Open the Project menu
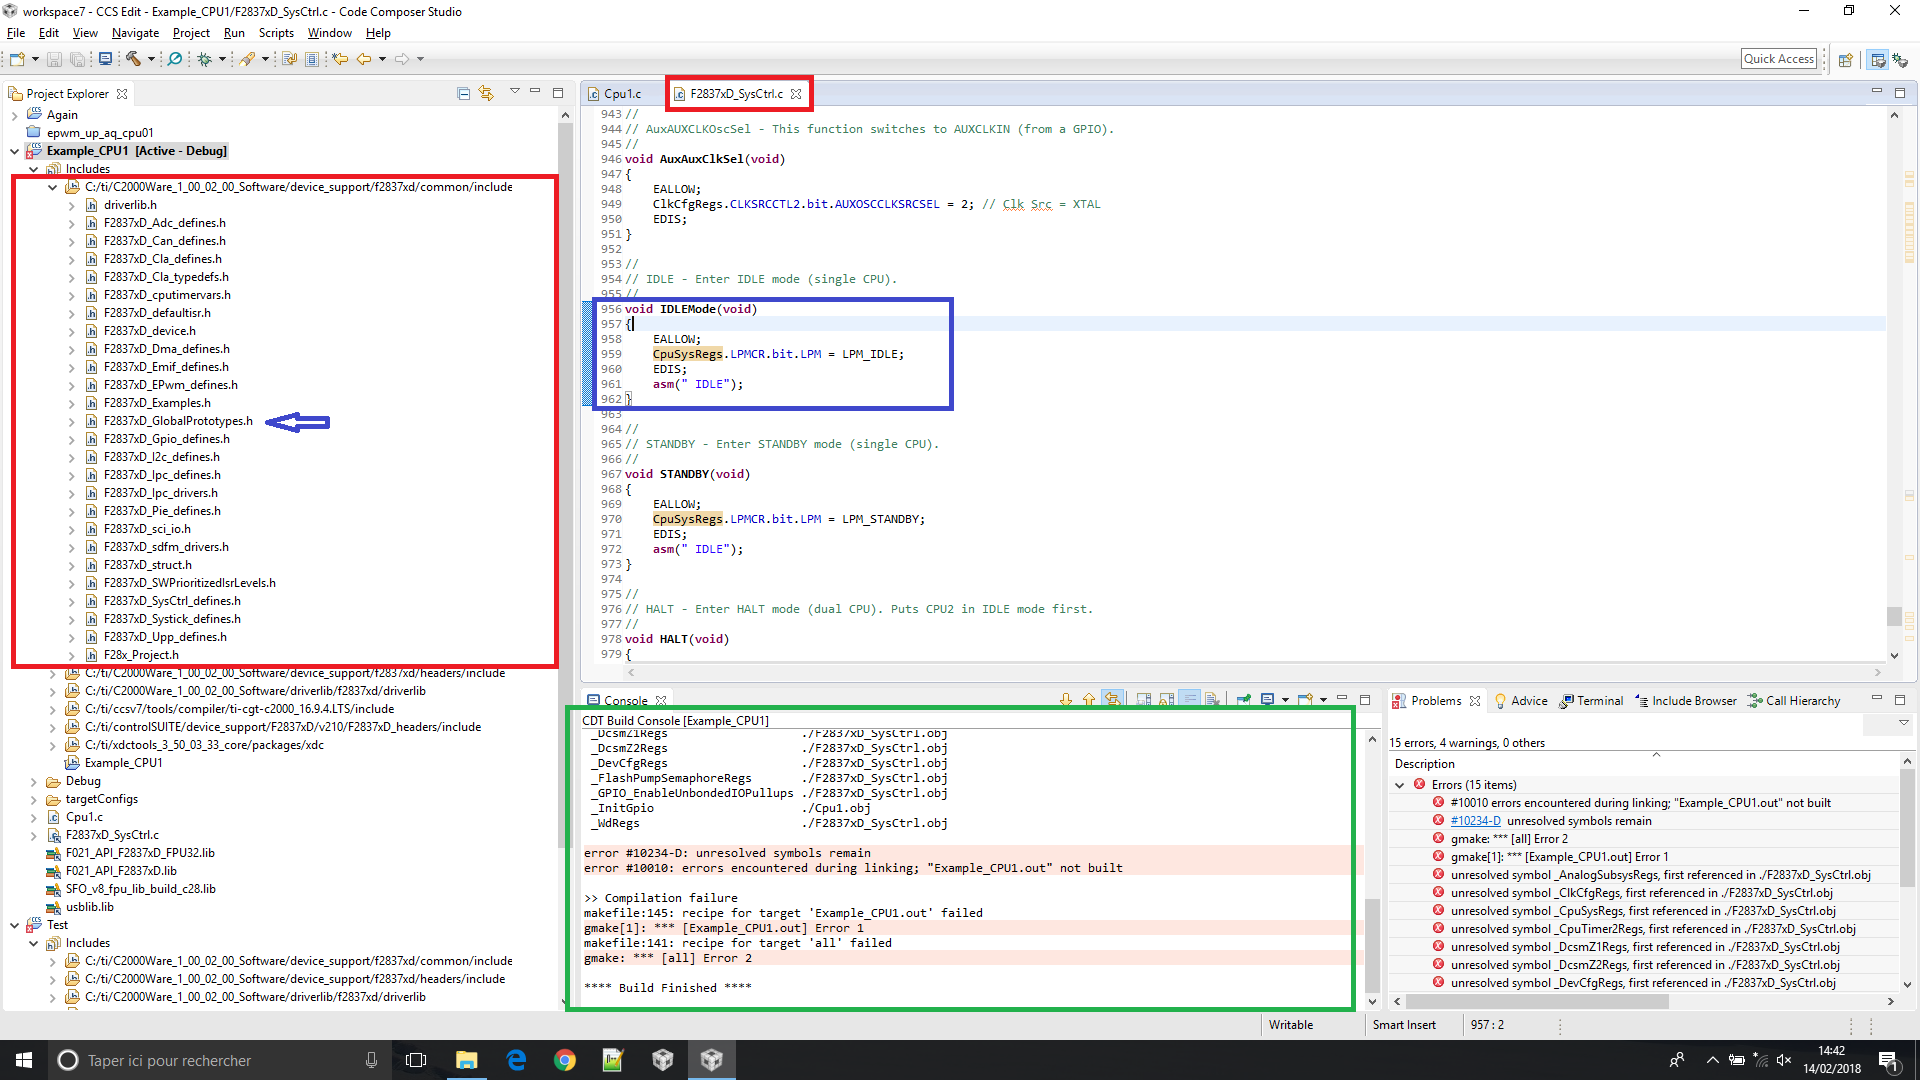This screenshot has width=1920, height=1080. (191, 32)
